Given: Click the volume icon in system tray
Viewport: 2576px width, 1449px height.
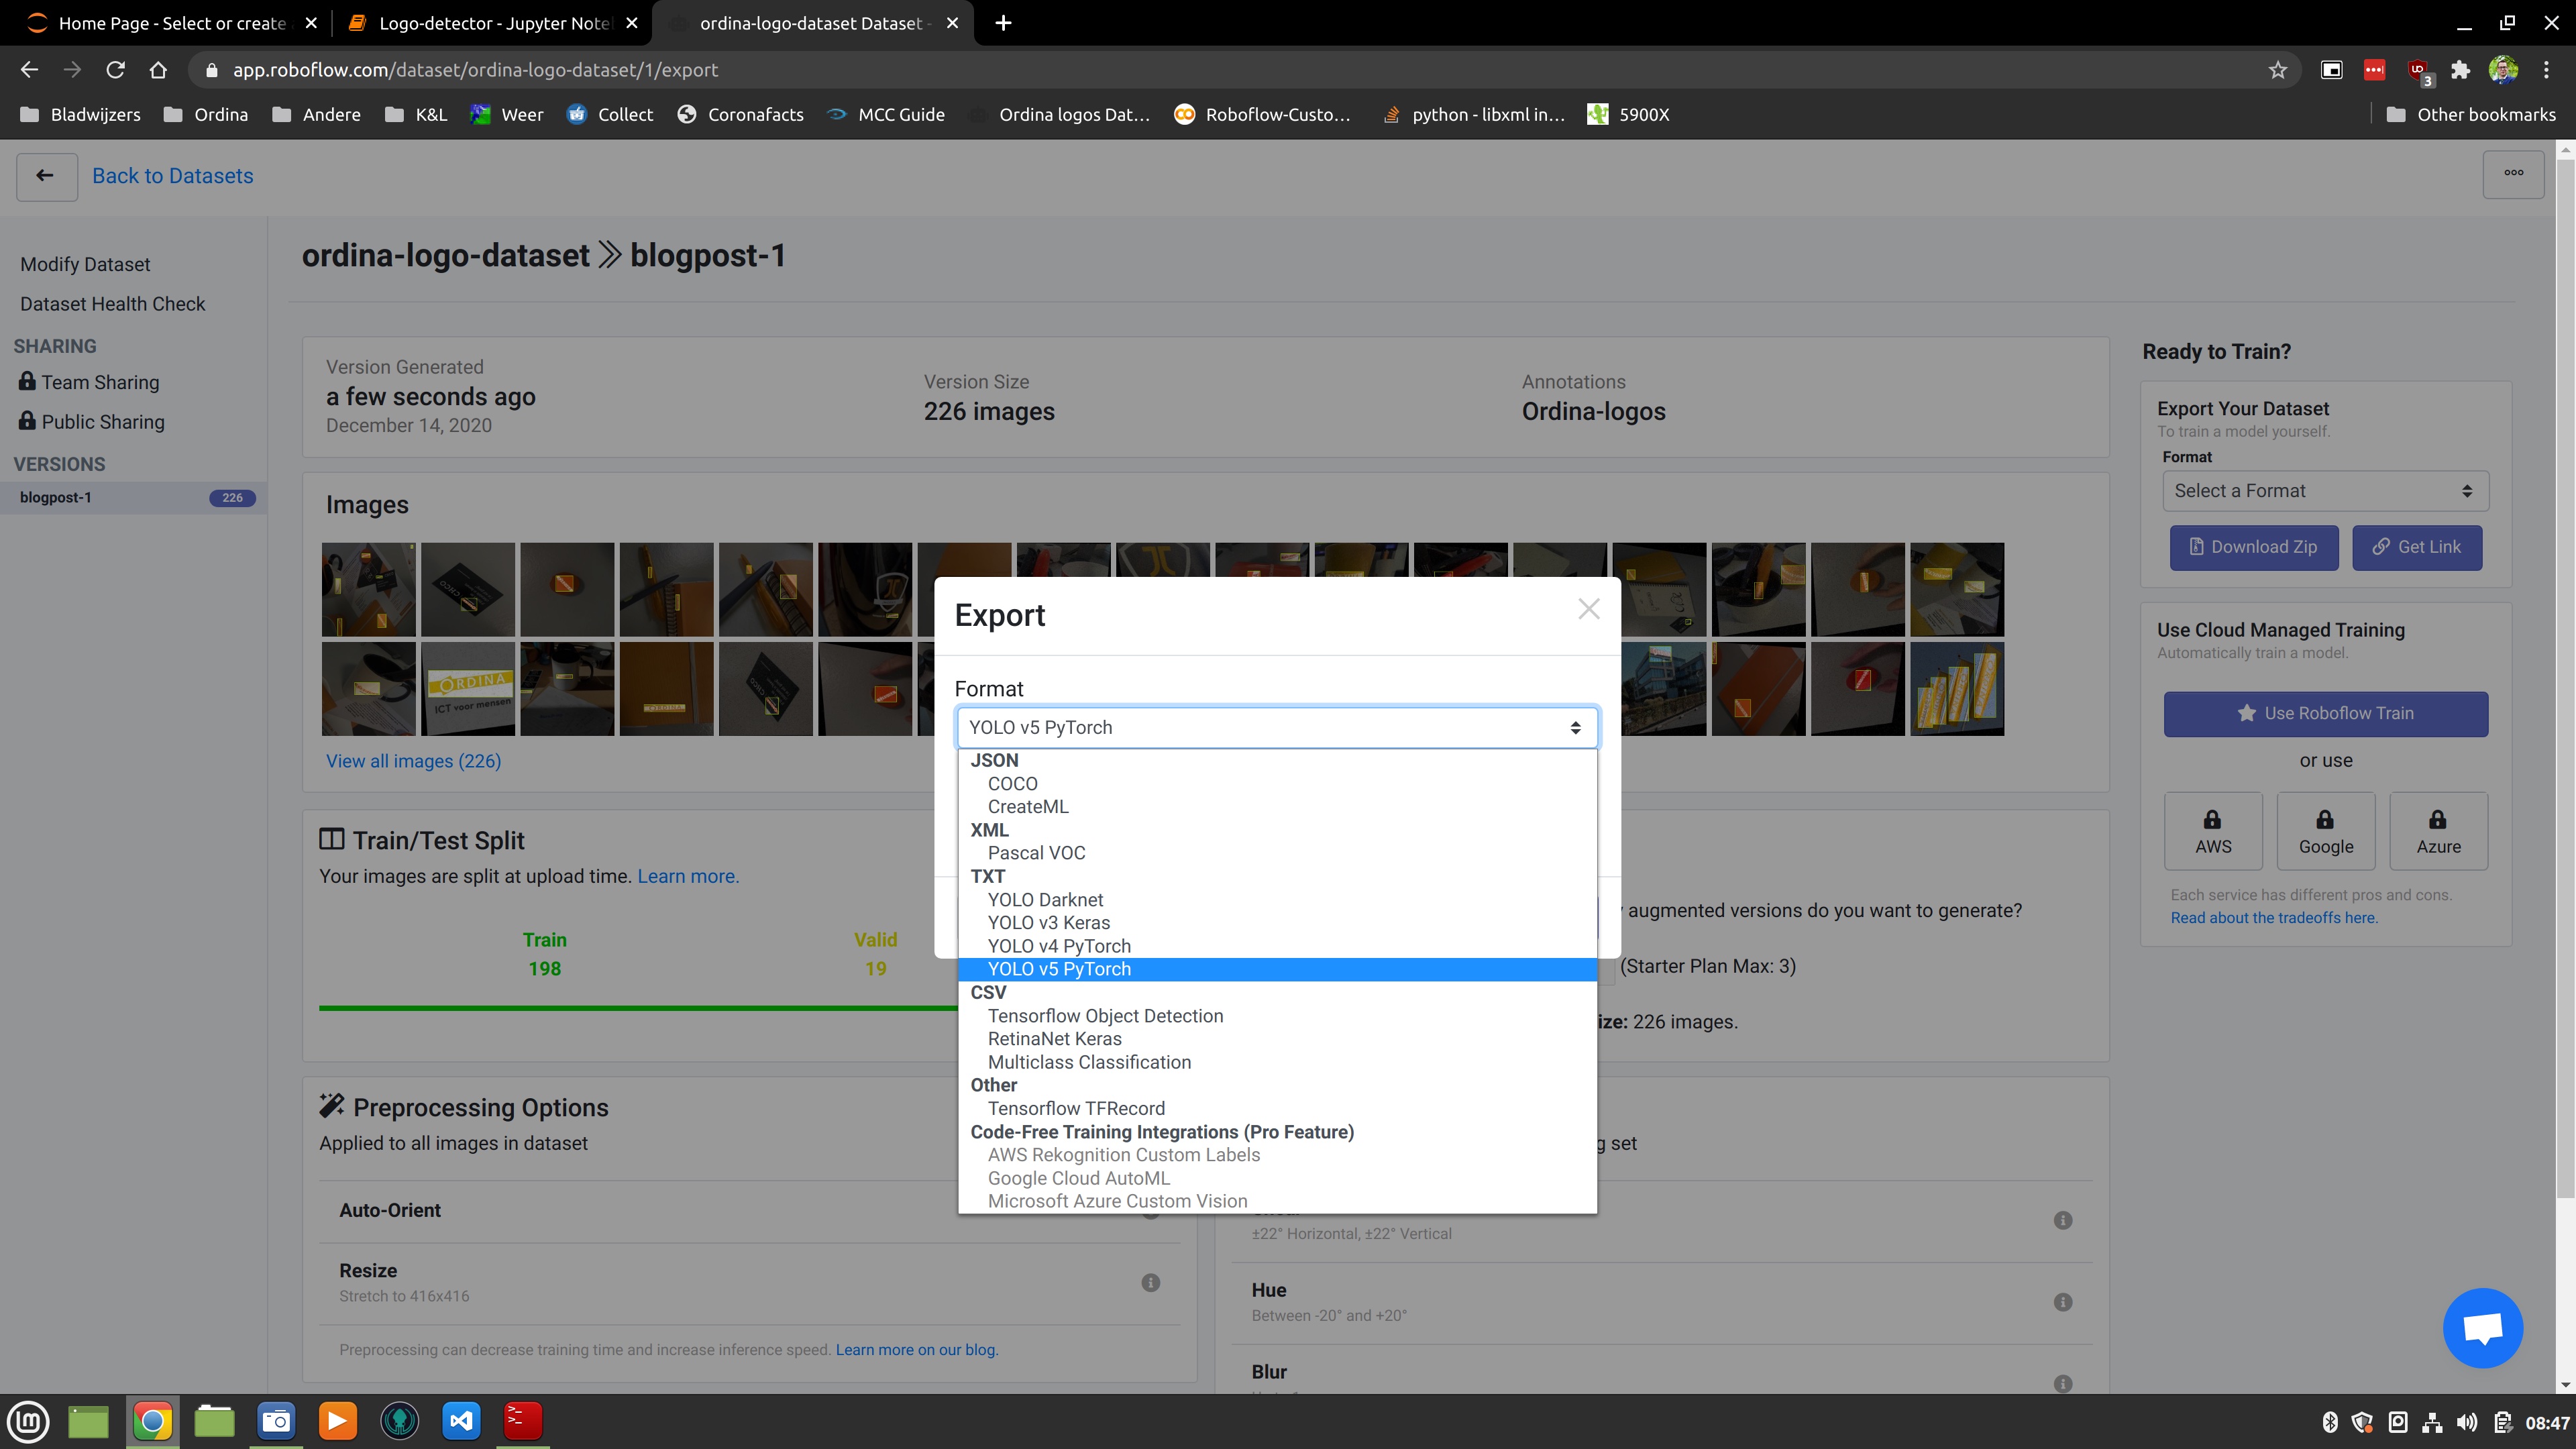Looking at the screenshot, I should 2467,1422.
